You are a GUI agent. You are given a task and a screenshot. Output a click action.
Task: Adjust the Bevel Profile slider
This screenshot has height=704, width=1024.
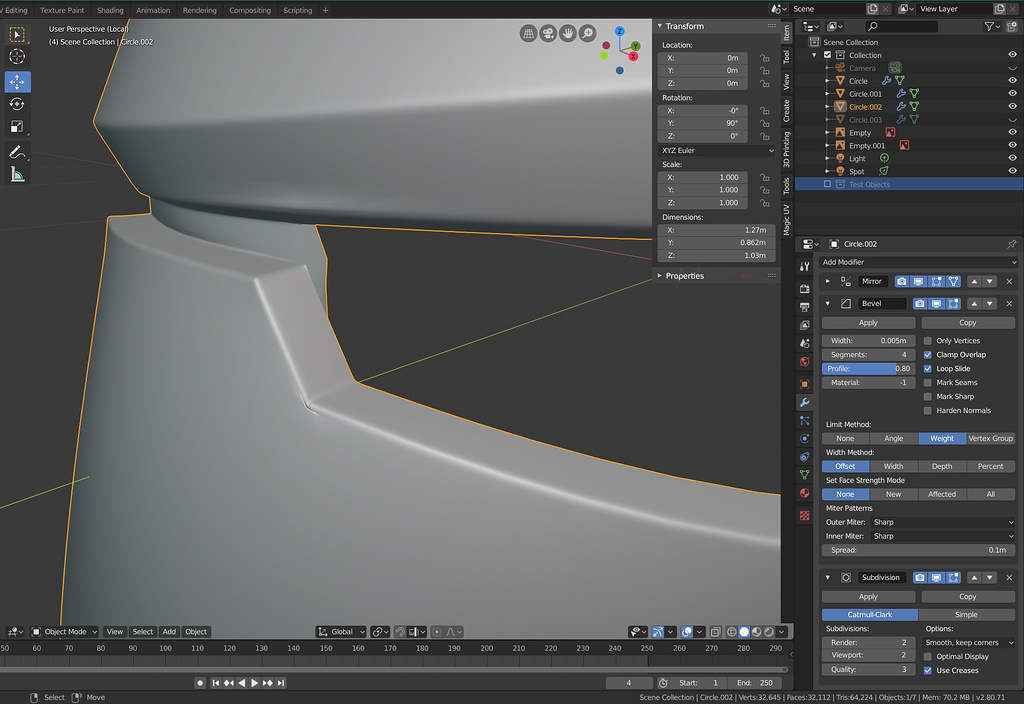[868, 369]
